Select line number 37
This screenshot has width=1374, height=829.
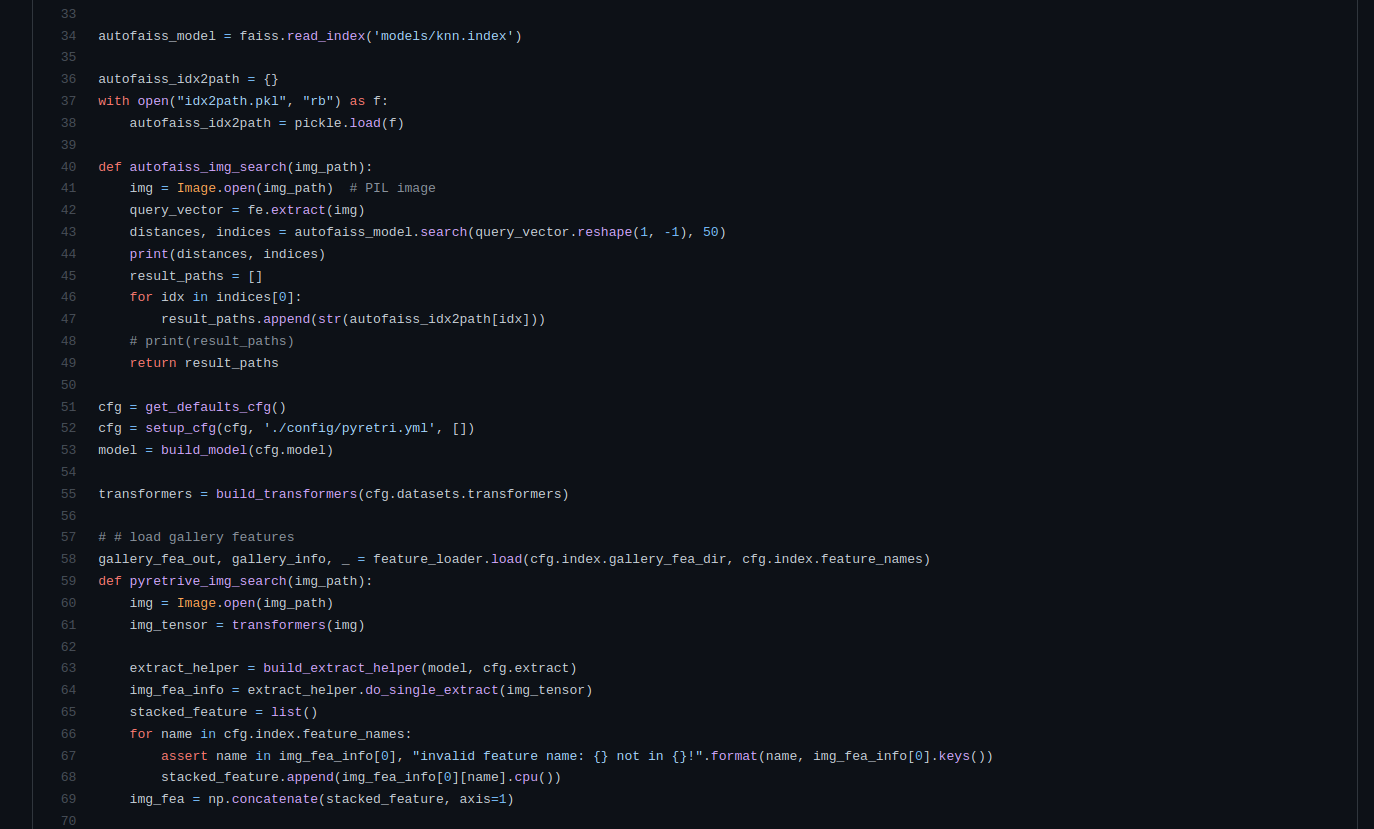(x=68, y=101)
